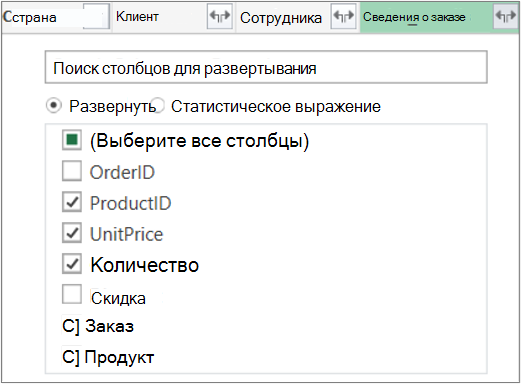Click the OrderID label text

[x=122, y=172]
